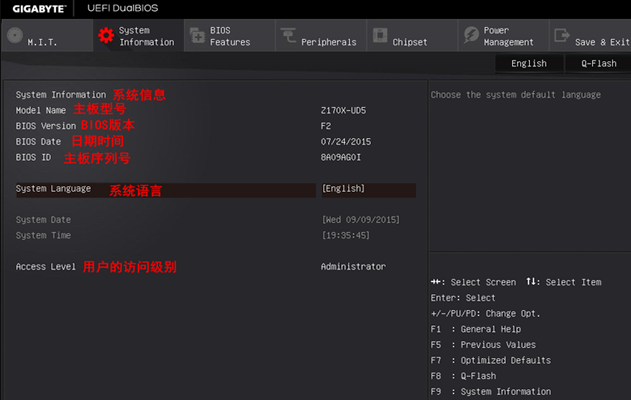Viewport: 631px width, 400px height.
Task: Switch to System Information tab
Action: (138, 36)
